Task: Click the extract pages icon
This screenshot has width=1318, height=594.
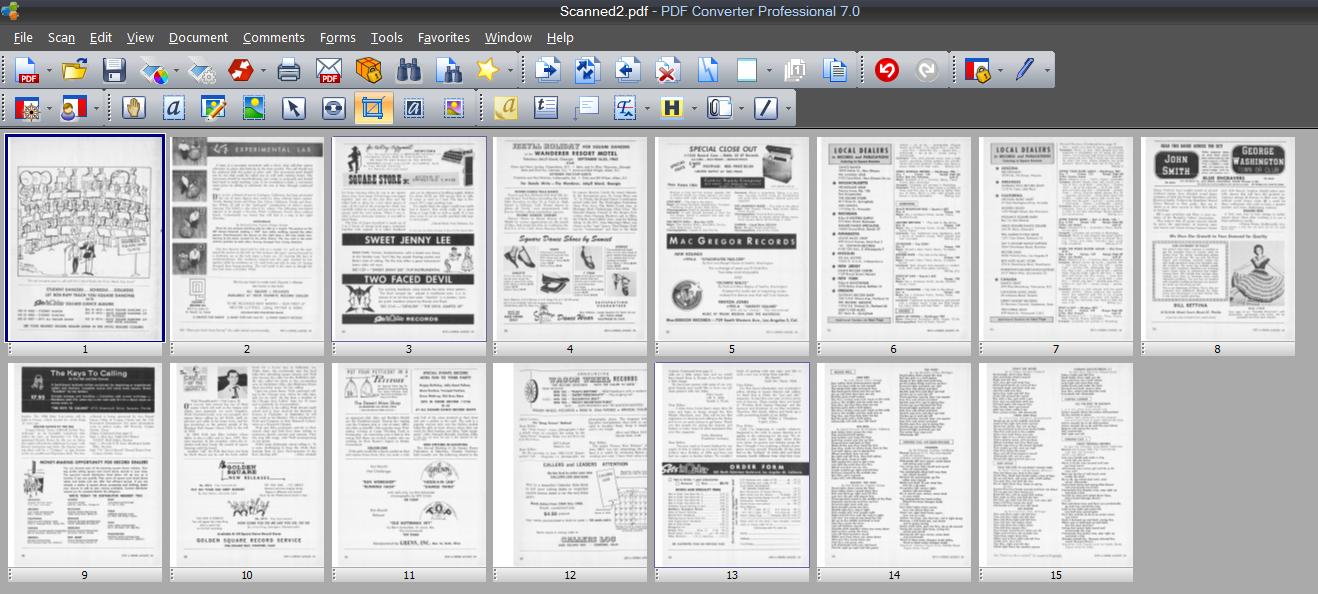Action: tap(627, 70)
